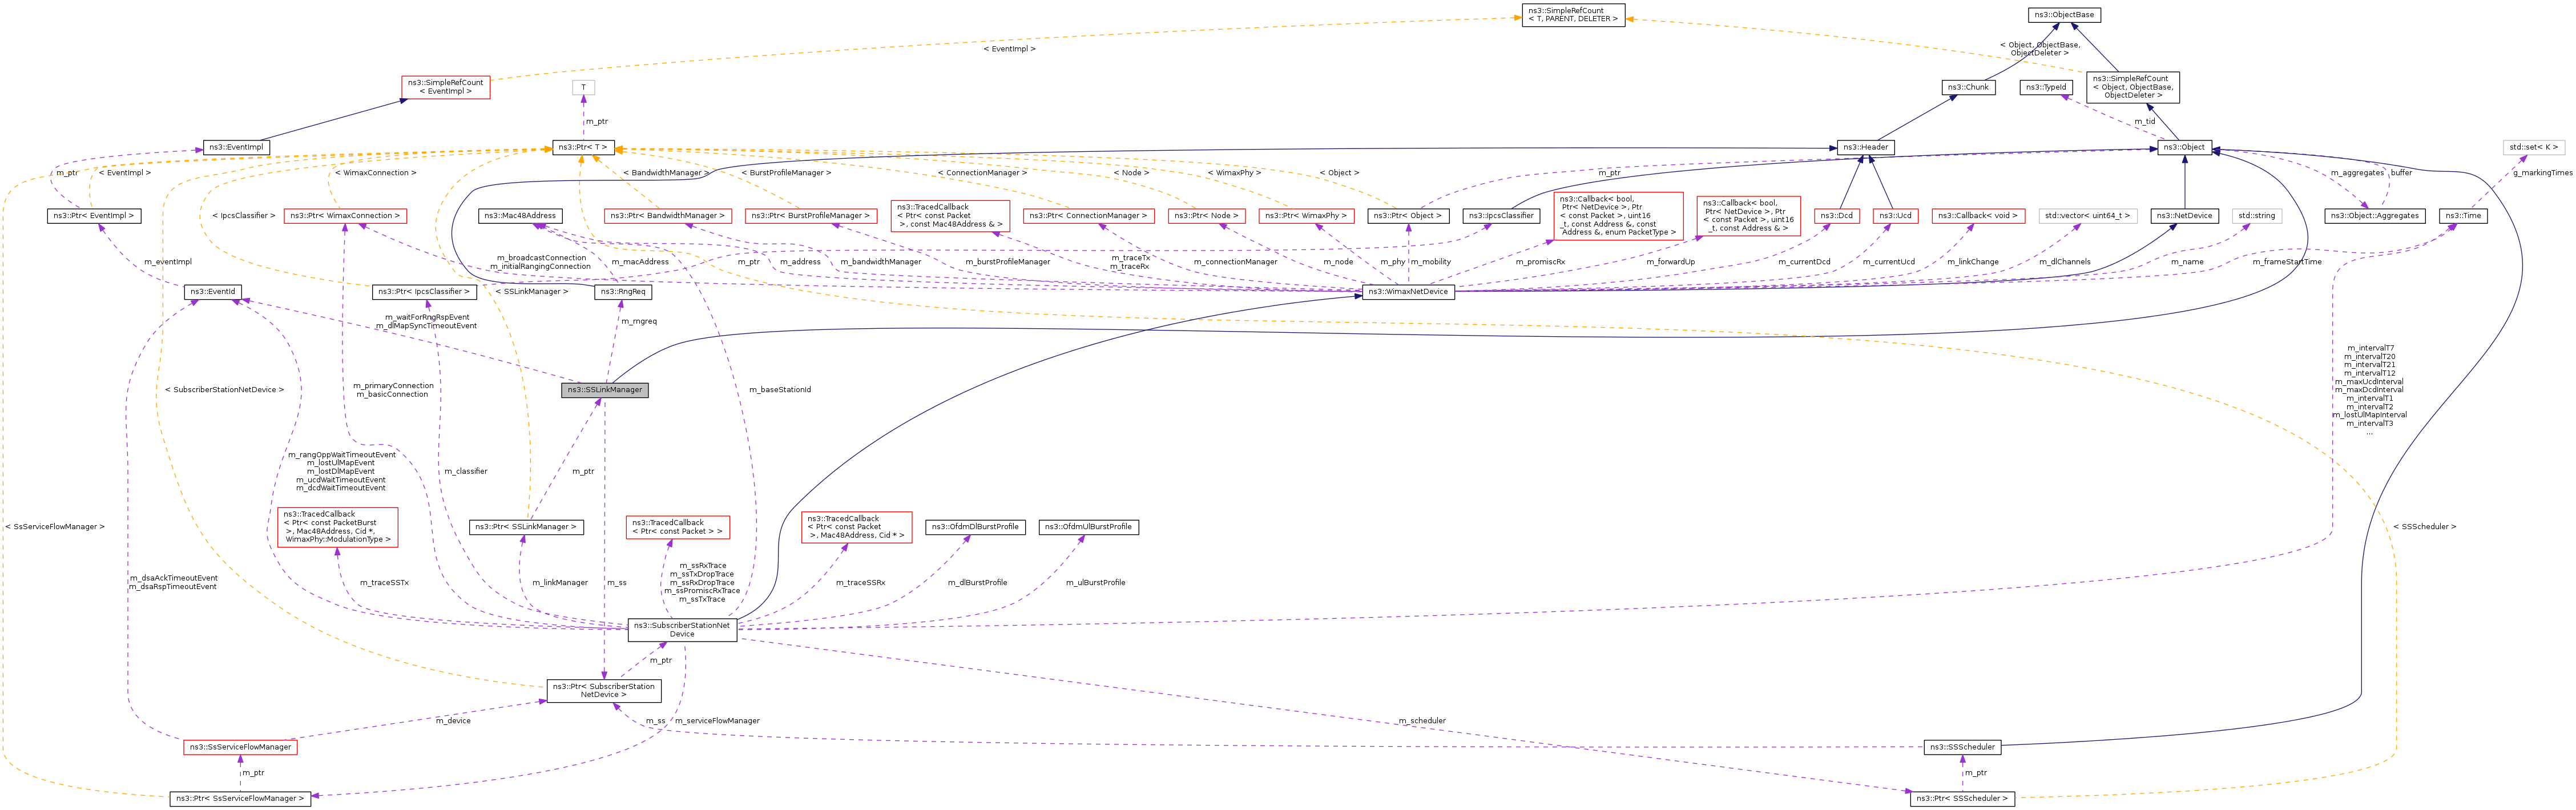Click the m_dlBurstProfile edge label

977,583
